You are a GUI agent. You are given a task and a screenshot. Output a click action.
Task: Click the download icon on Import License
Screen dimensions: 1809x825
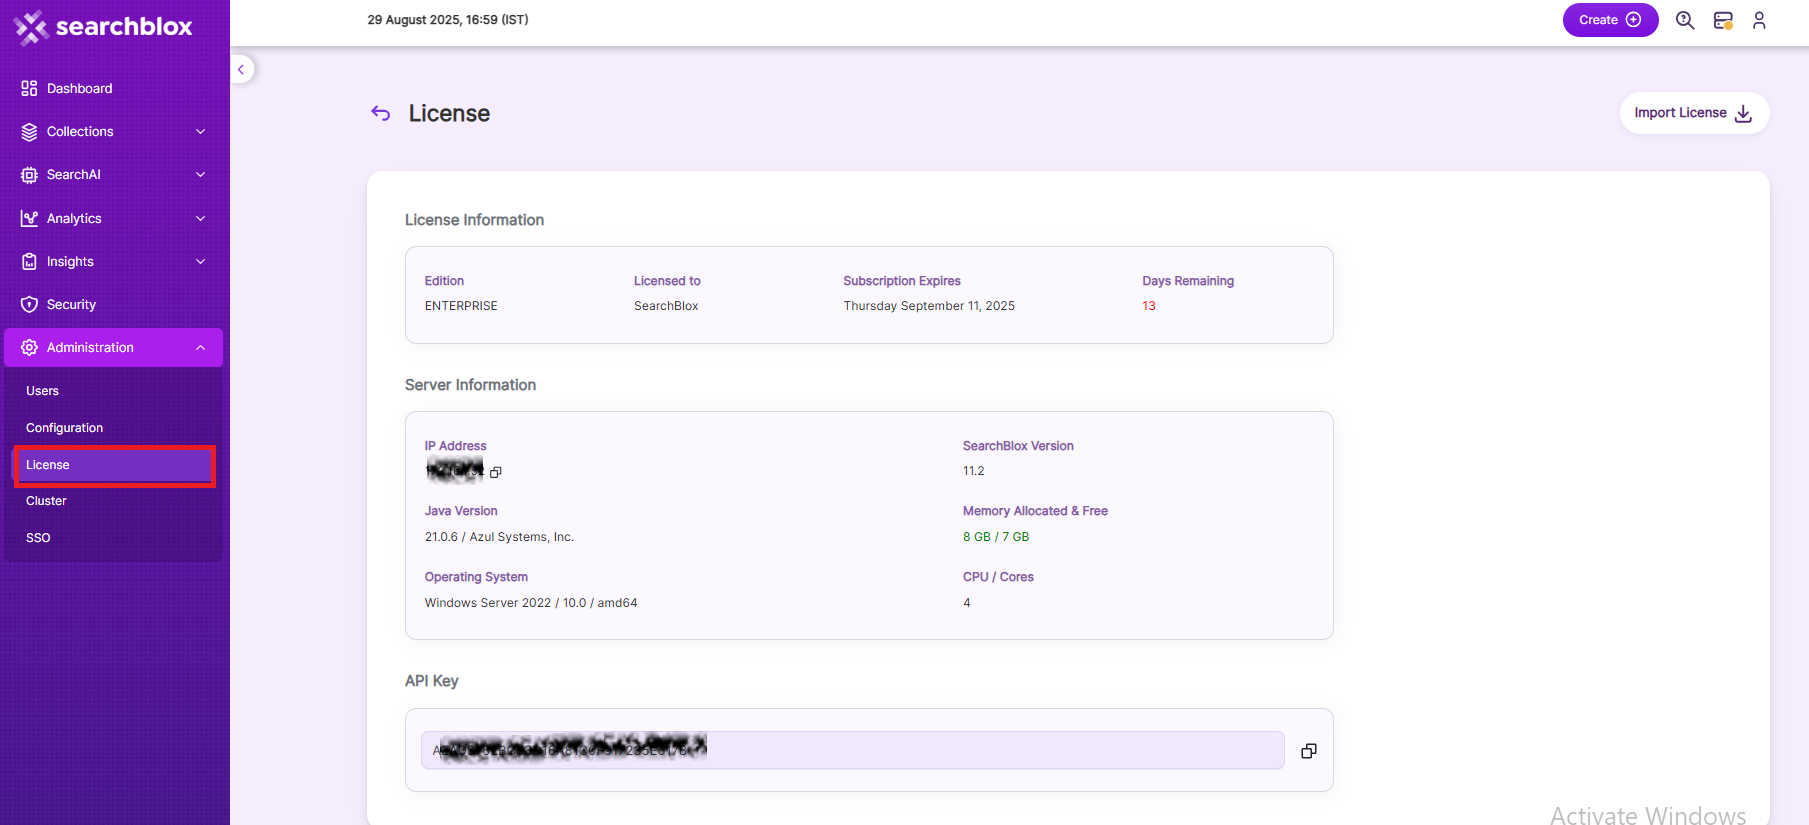coord(1743,113)
